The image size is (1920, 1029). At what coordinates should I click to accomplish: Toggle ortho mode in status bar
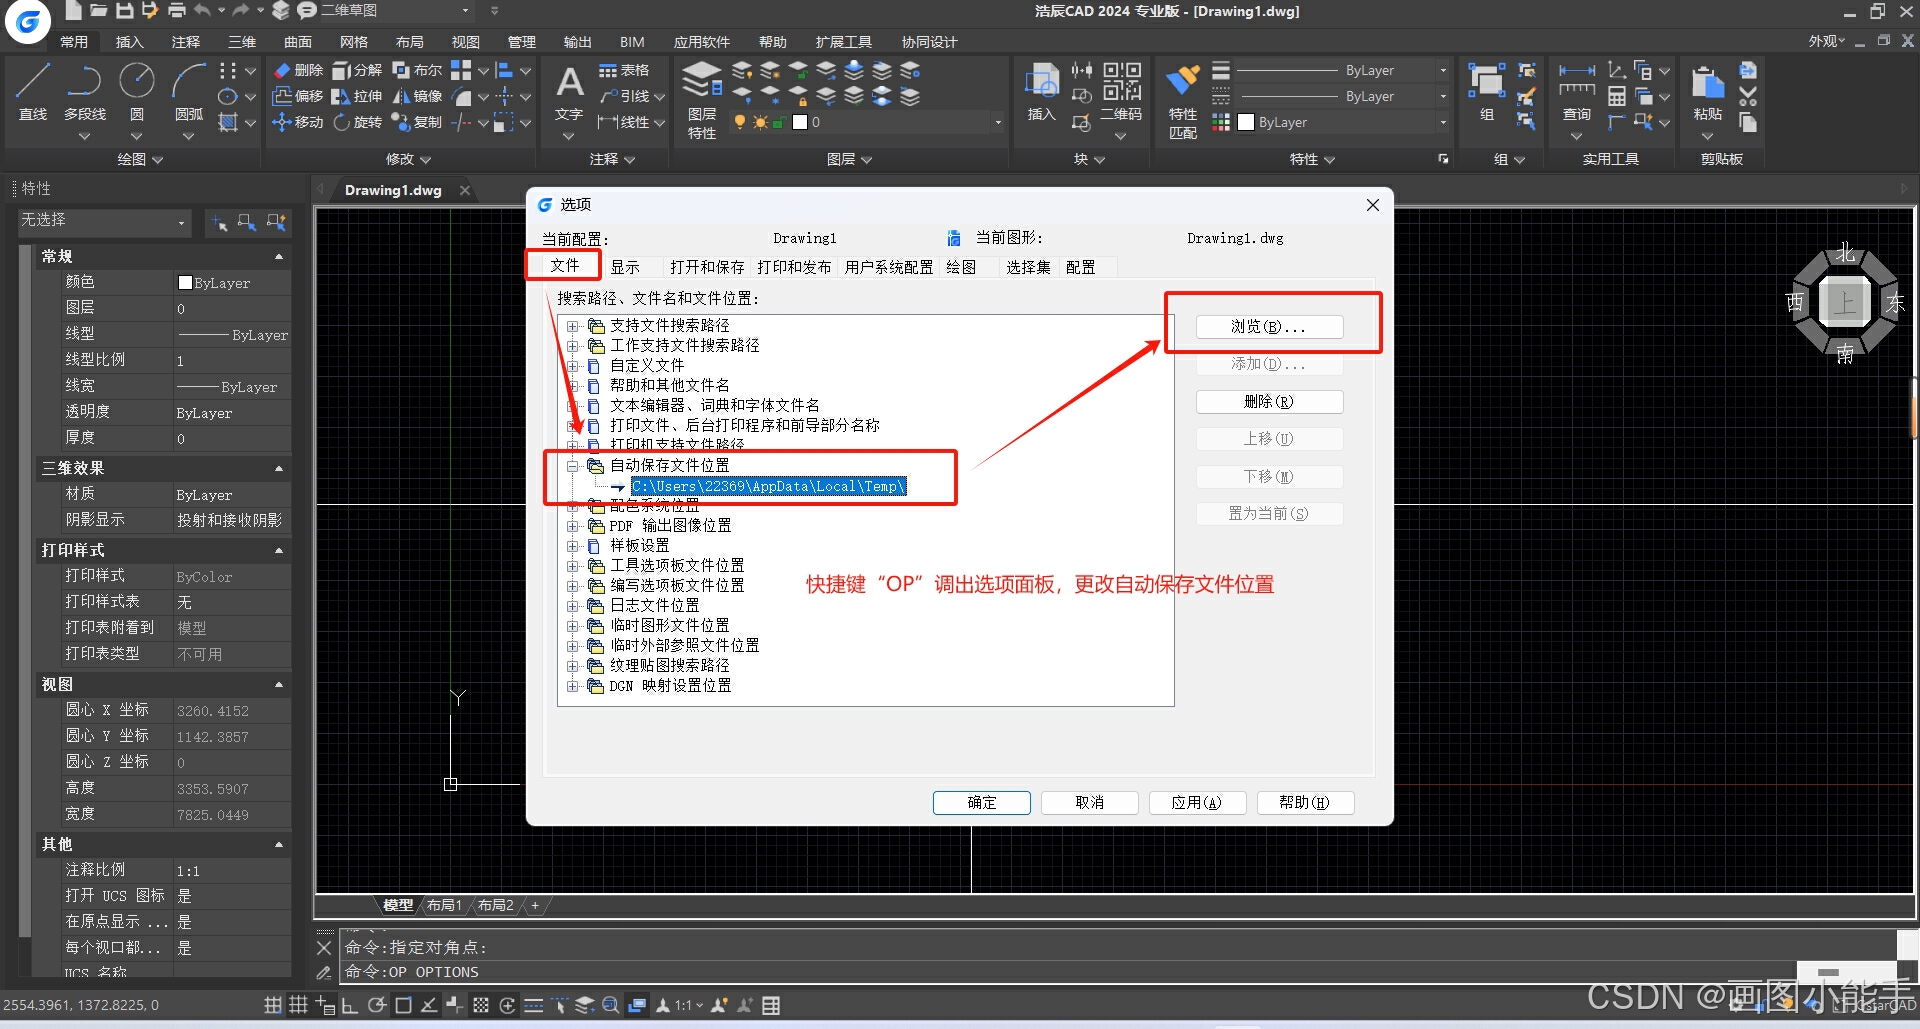click(350, 1005)
